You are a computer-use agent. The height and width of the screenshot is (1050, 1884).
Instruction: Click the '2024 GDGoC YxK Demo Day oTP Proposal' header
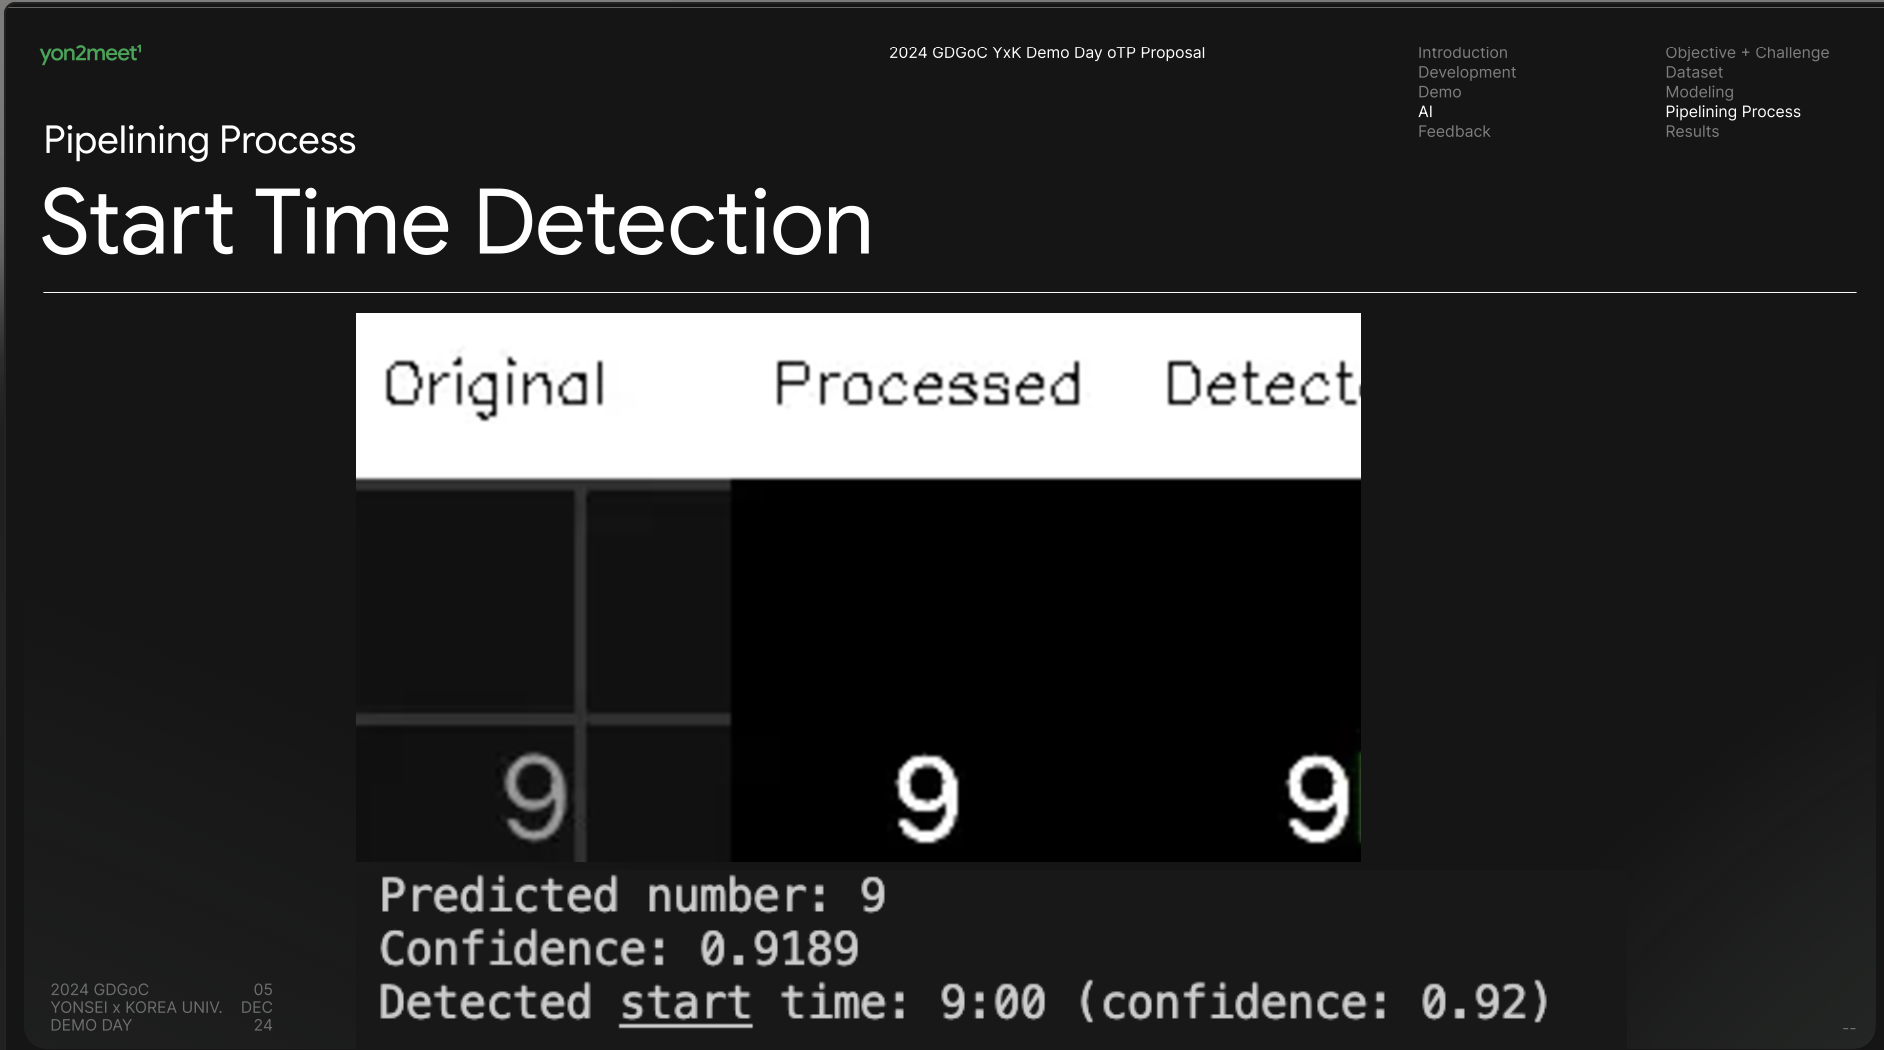point(1046,53)
